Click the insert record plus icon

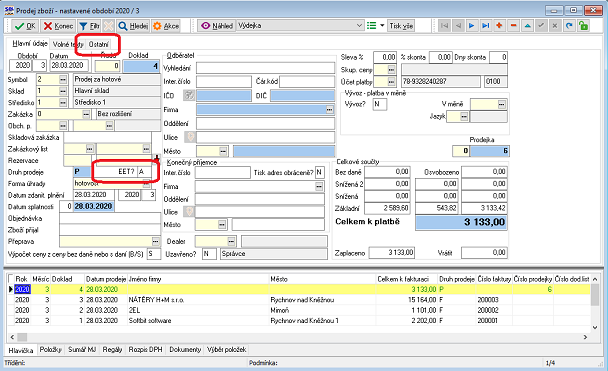[499, 26]
